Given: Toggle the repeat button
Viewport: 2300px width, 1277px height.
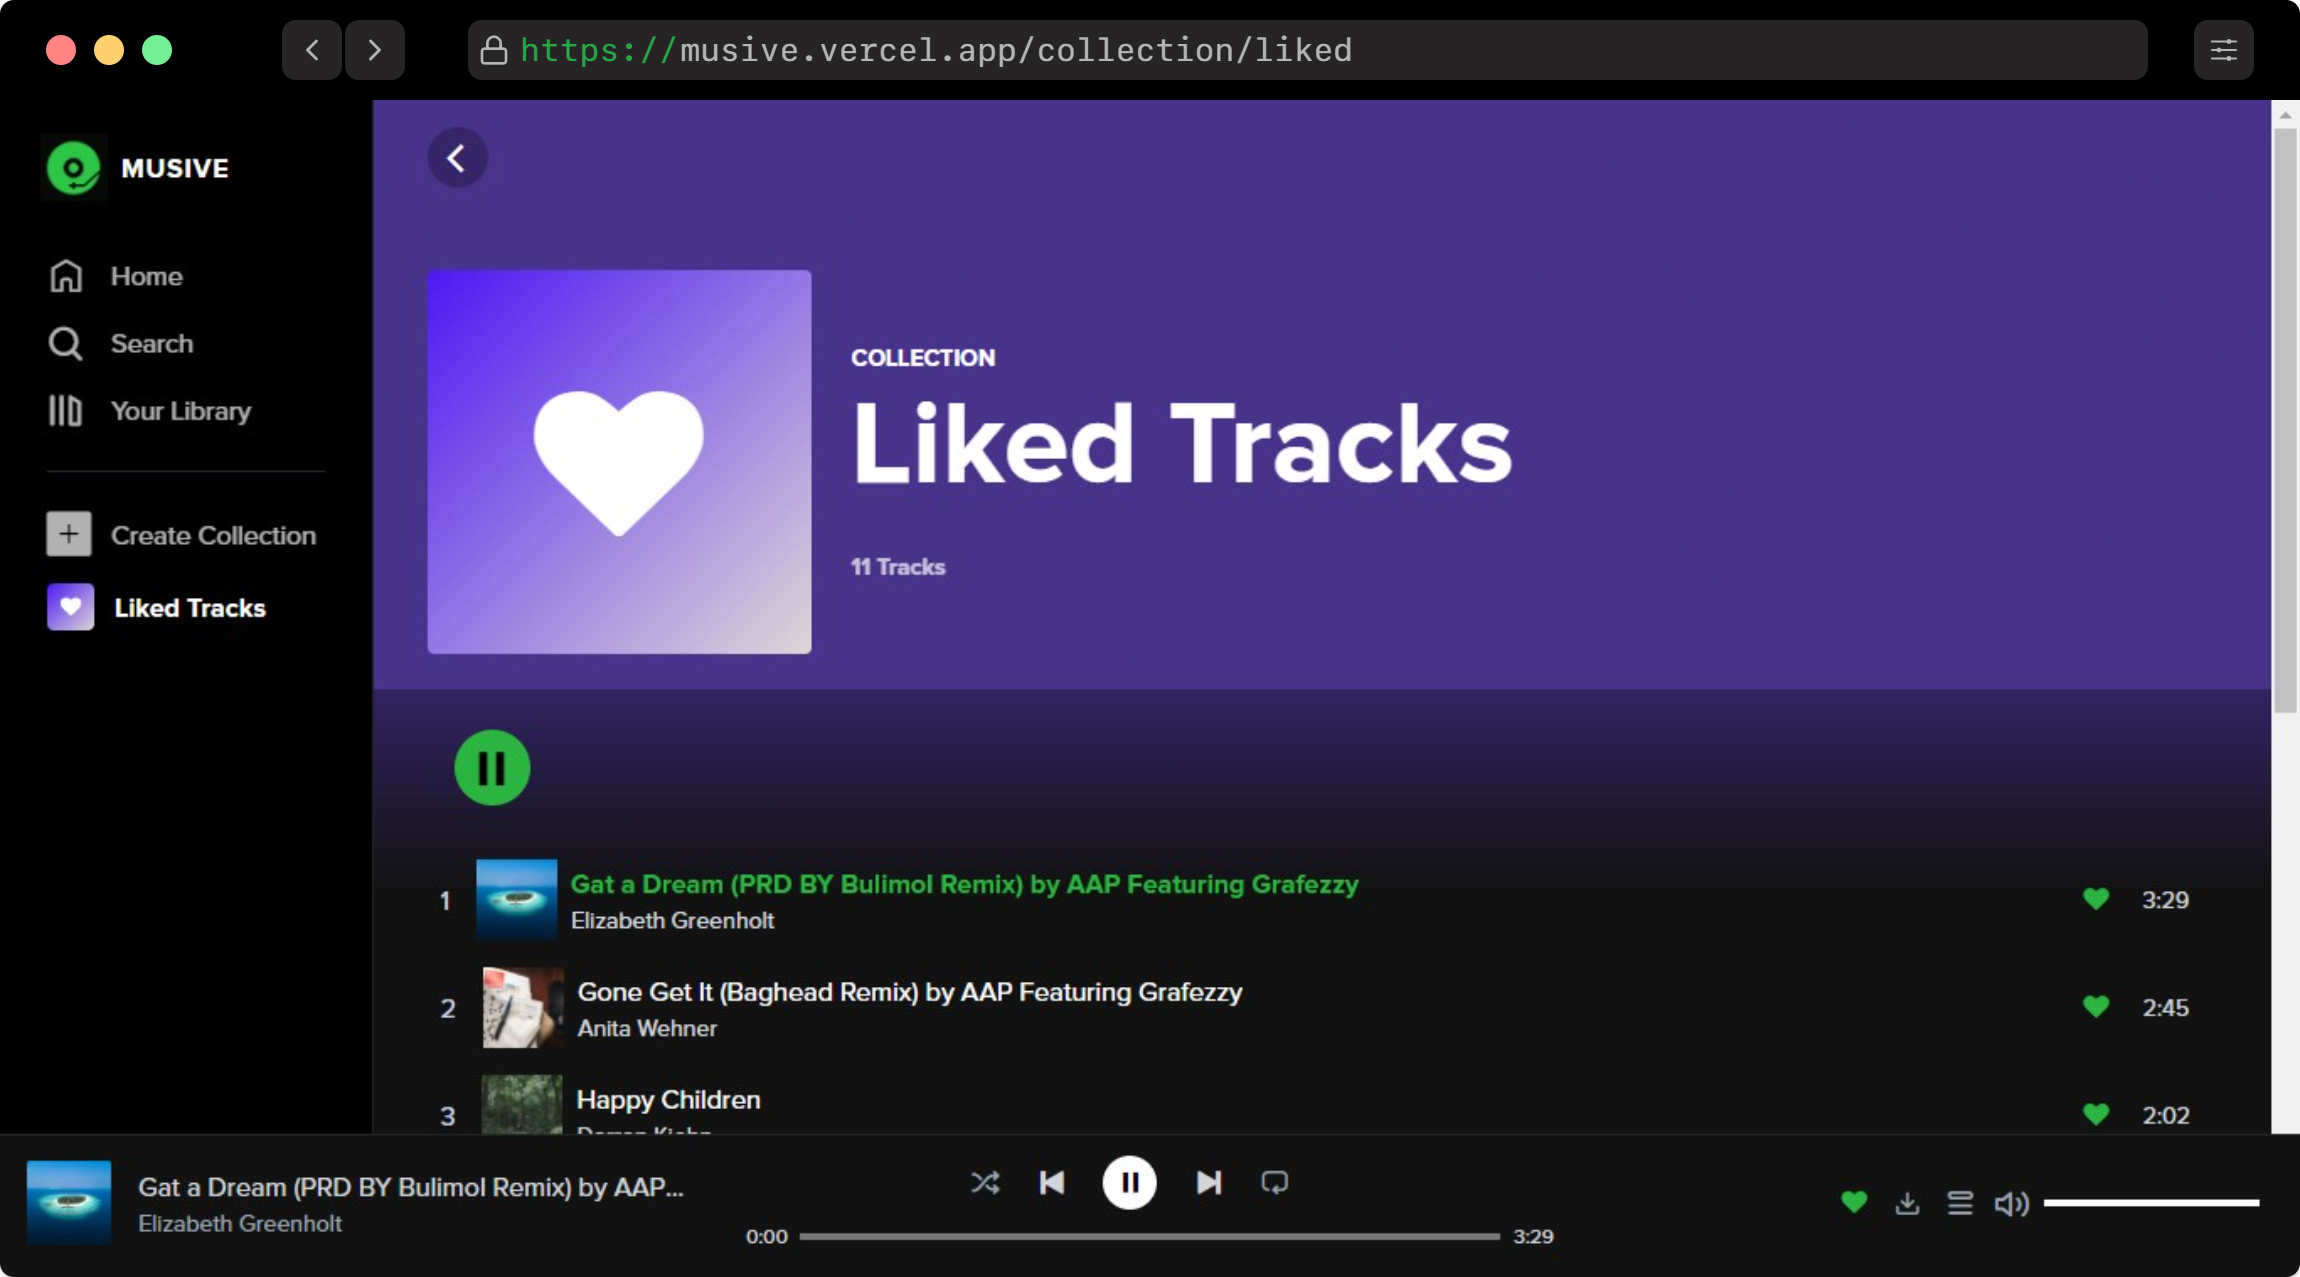Looking at the screenshot, I should pos(1274,1183).
